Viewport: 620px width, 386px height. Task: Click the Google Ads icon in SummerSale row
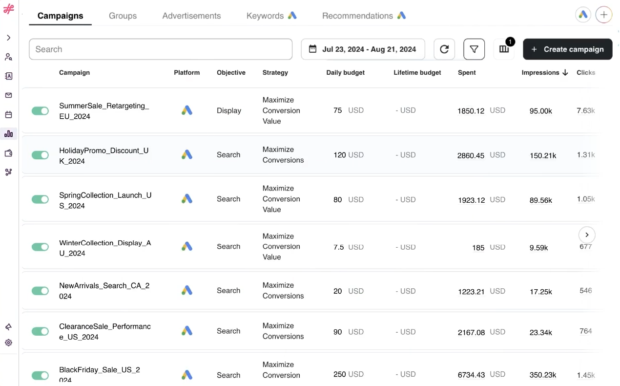pyautogui.click(x=187, y=110)
